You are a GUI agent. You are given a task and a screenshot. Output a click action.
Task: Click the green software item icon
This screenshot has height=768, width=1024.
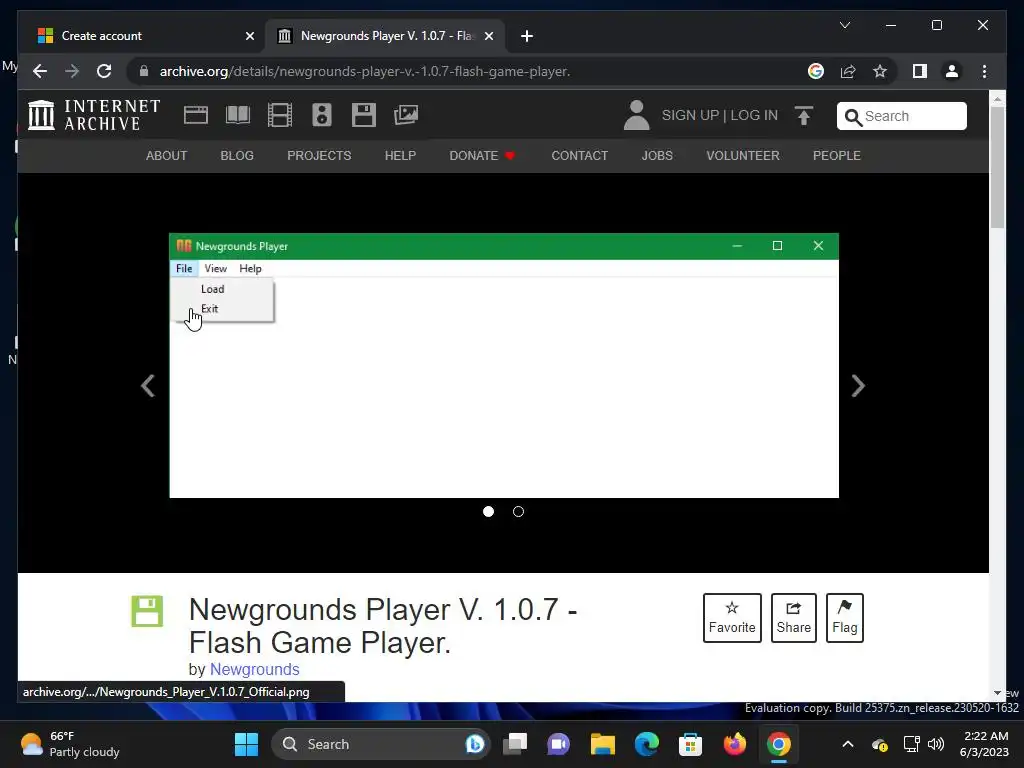pyautogui.click(x=147, y=611)
